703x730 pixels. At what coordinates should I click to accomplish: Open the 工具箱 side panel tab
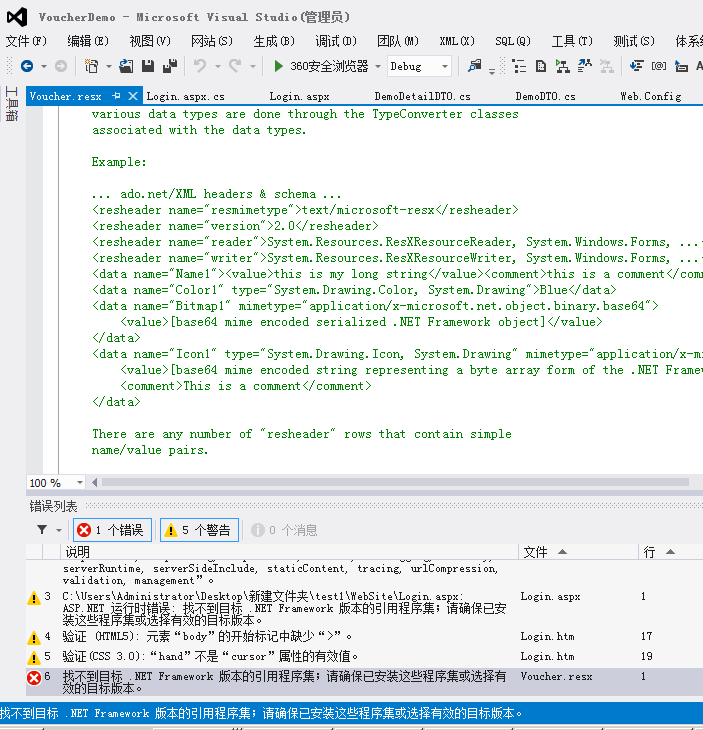tap(12, 104)
